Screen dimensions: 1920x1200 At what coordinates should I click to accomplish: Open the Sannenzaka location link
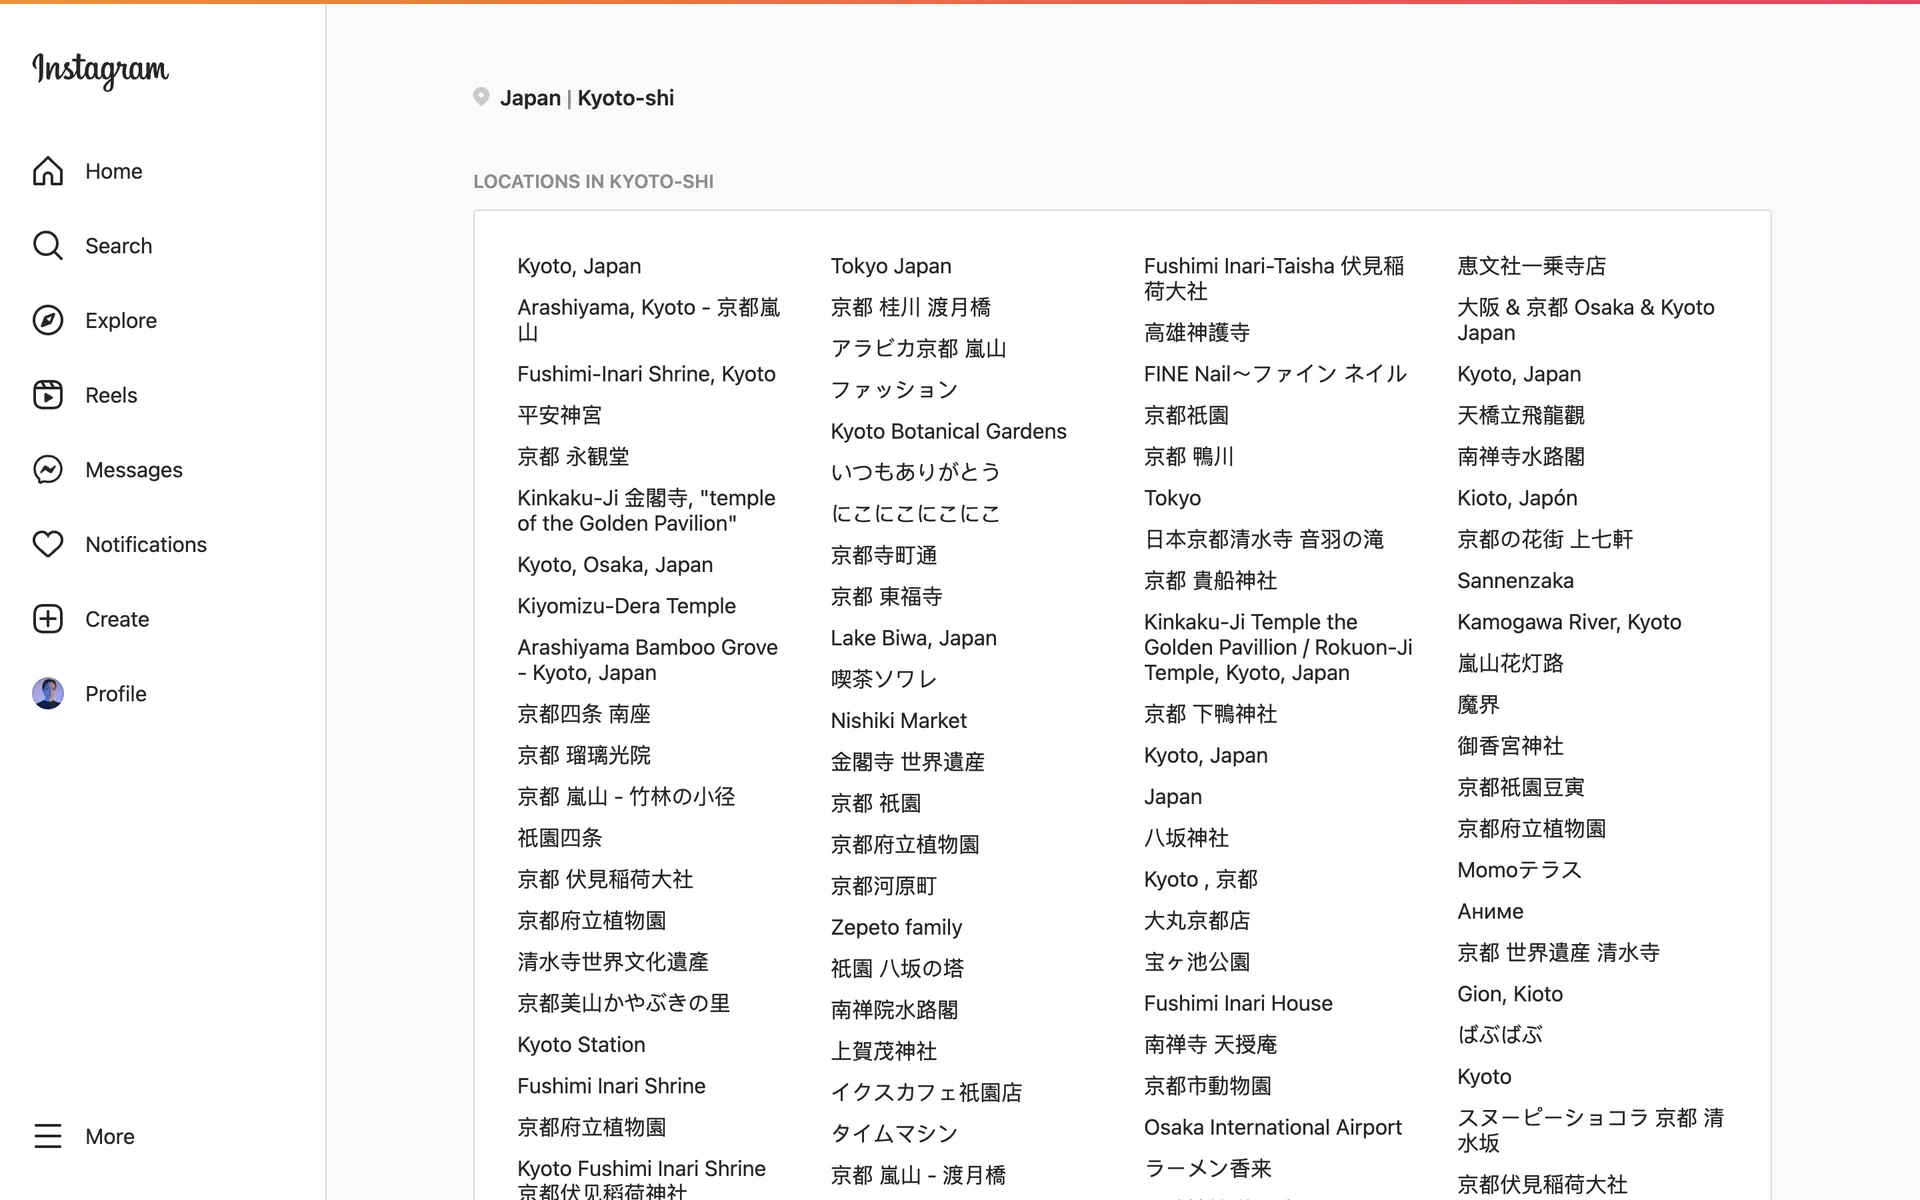(x=1514, y=581)
